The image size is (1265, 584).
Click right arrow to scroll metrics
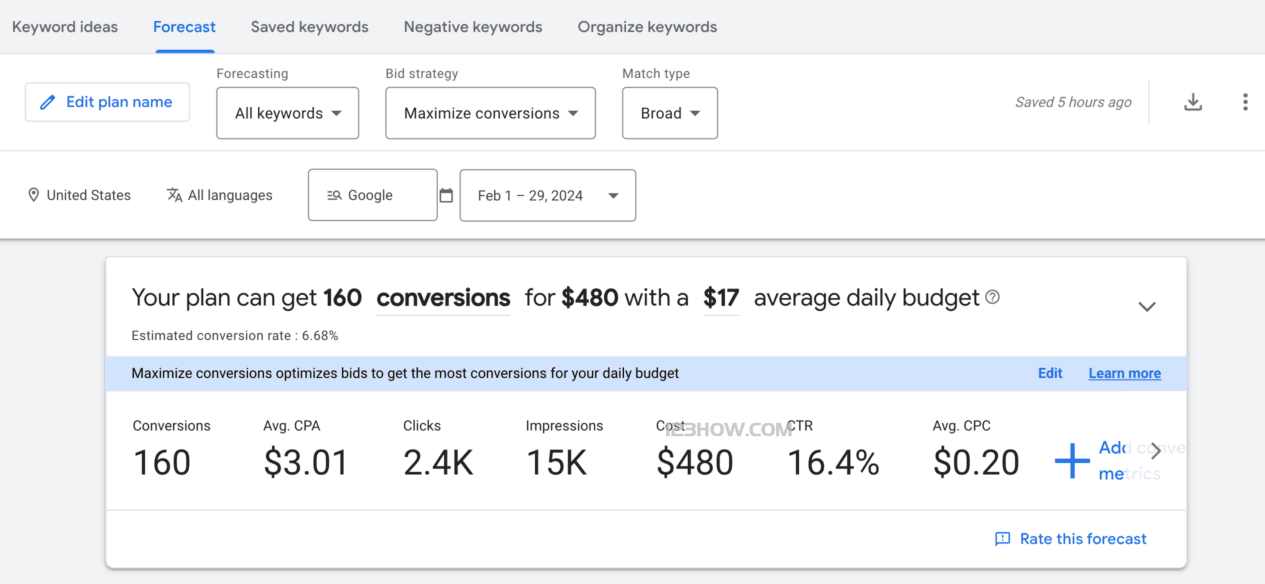(x=1155, y=451)
